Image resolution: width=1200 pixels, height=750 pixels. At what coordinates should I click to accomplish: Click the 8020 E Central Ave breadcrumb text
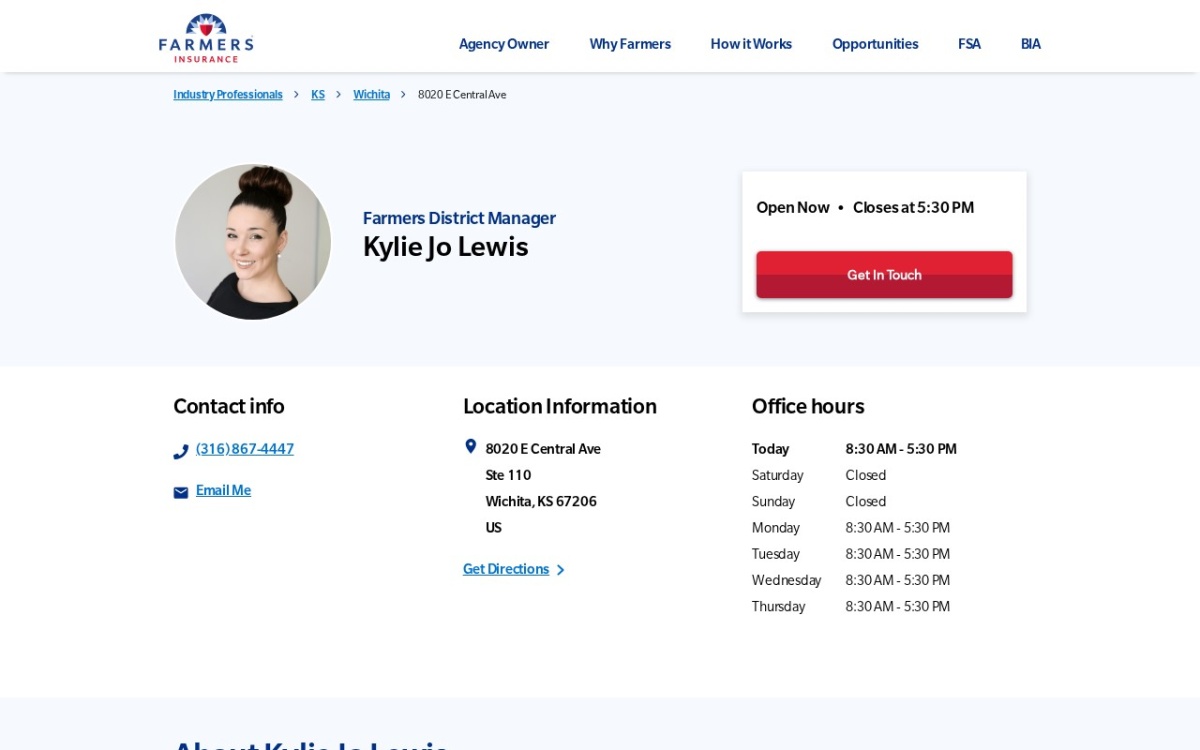(462, 94)
